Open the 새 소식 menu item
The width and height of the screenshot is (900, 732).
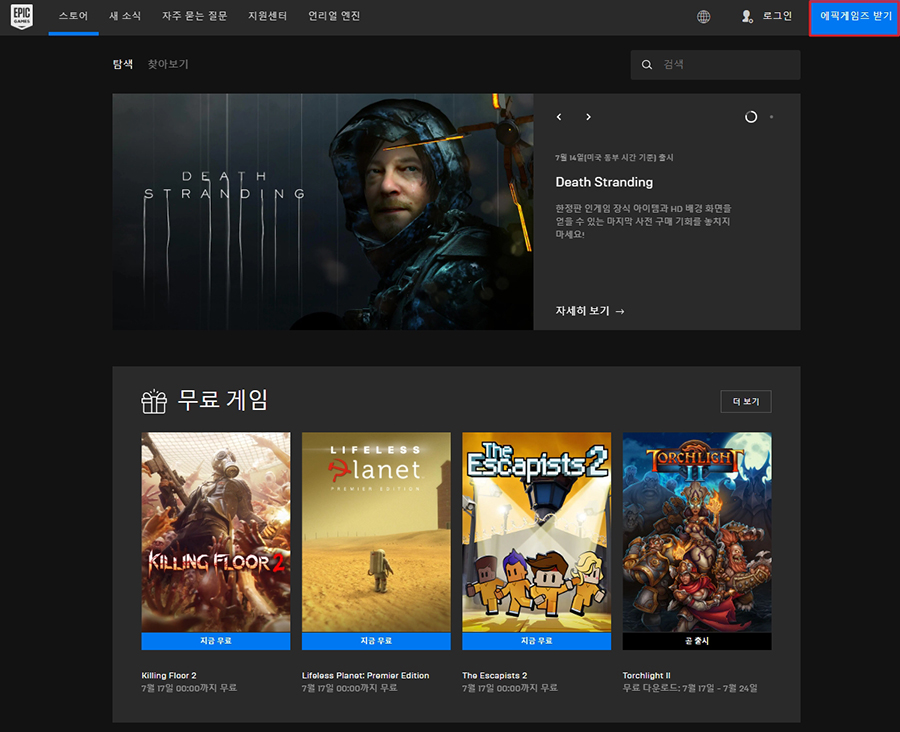pyautogui.click(x=125, y=16)
